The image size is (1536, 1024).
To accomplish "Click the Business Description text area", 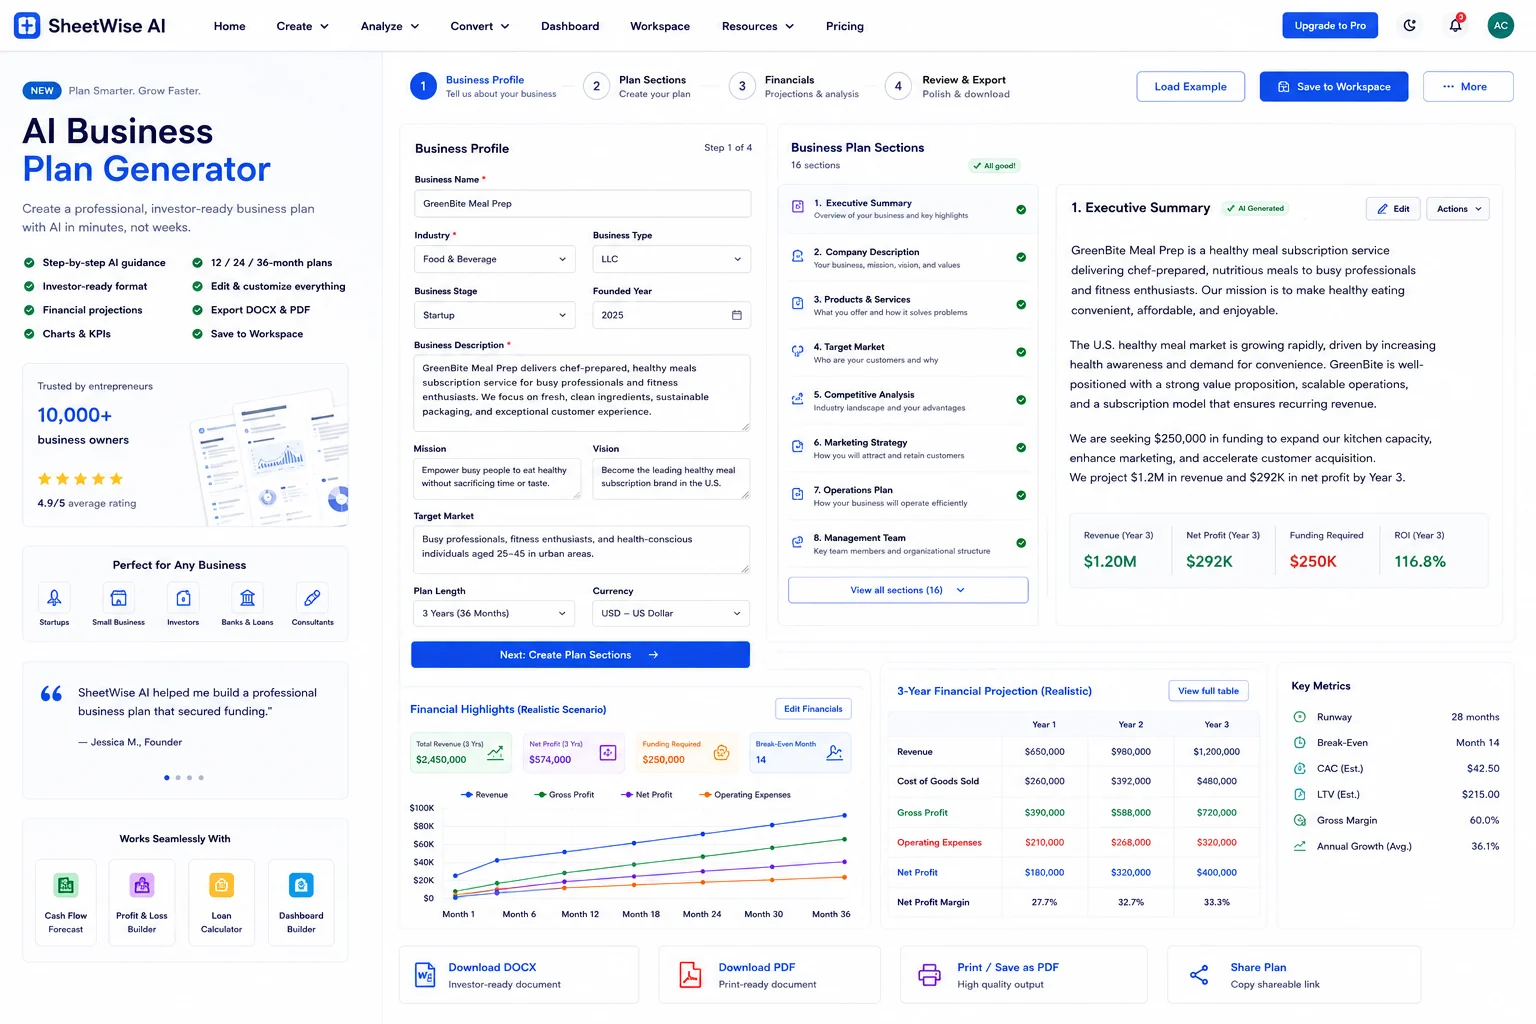I will pyautogui.click(x=582, y=393).
